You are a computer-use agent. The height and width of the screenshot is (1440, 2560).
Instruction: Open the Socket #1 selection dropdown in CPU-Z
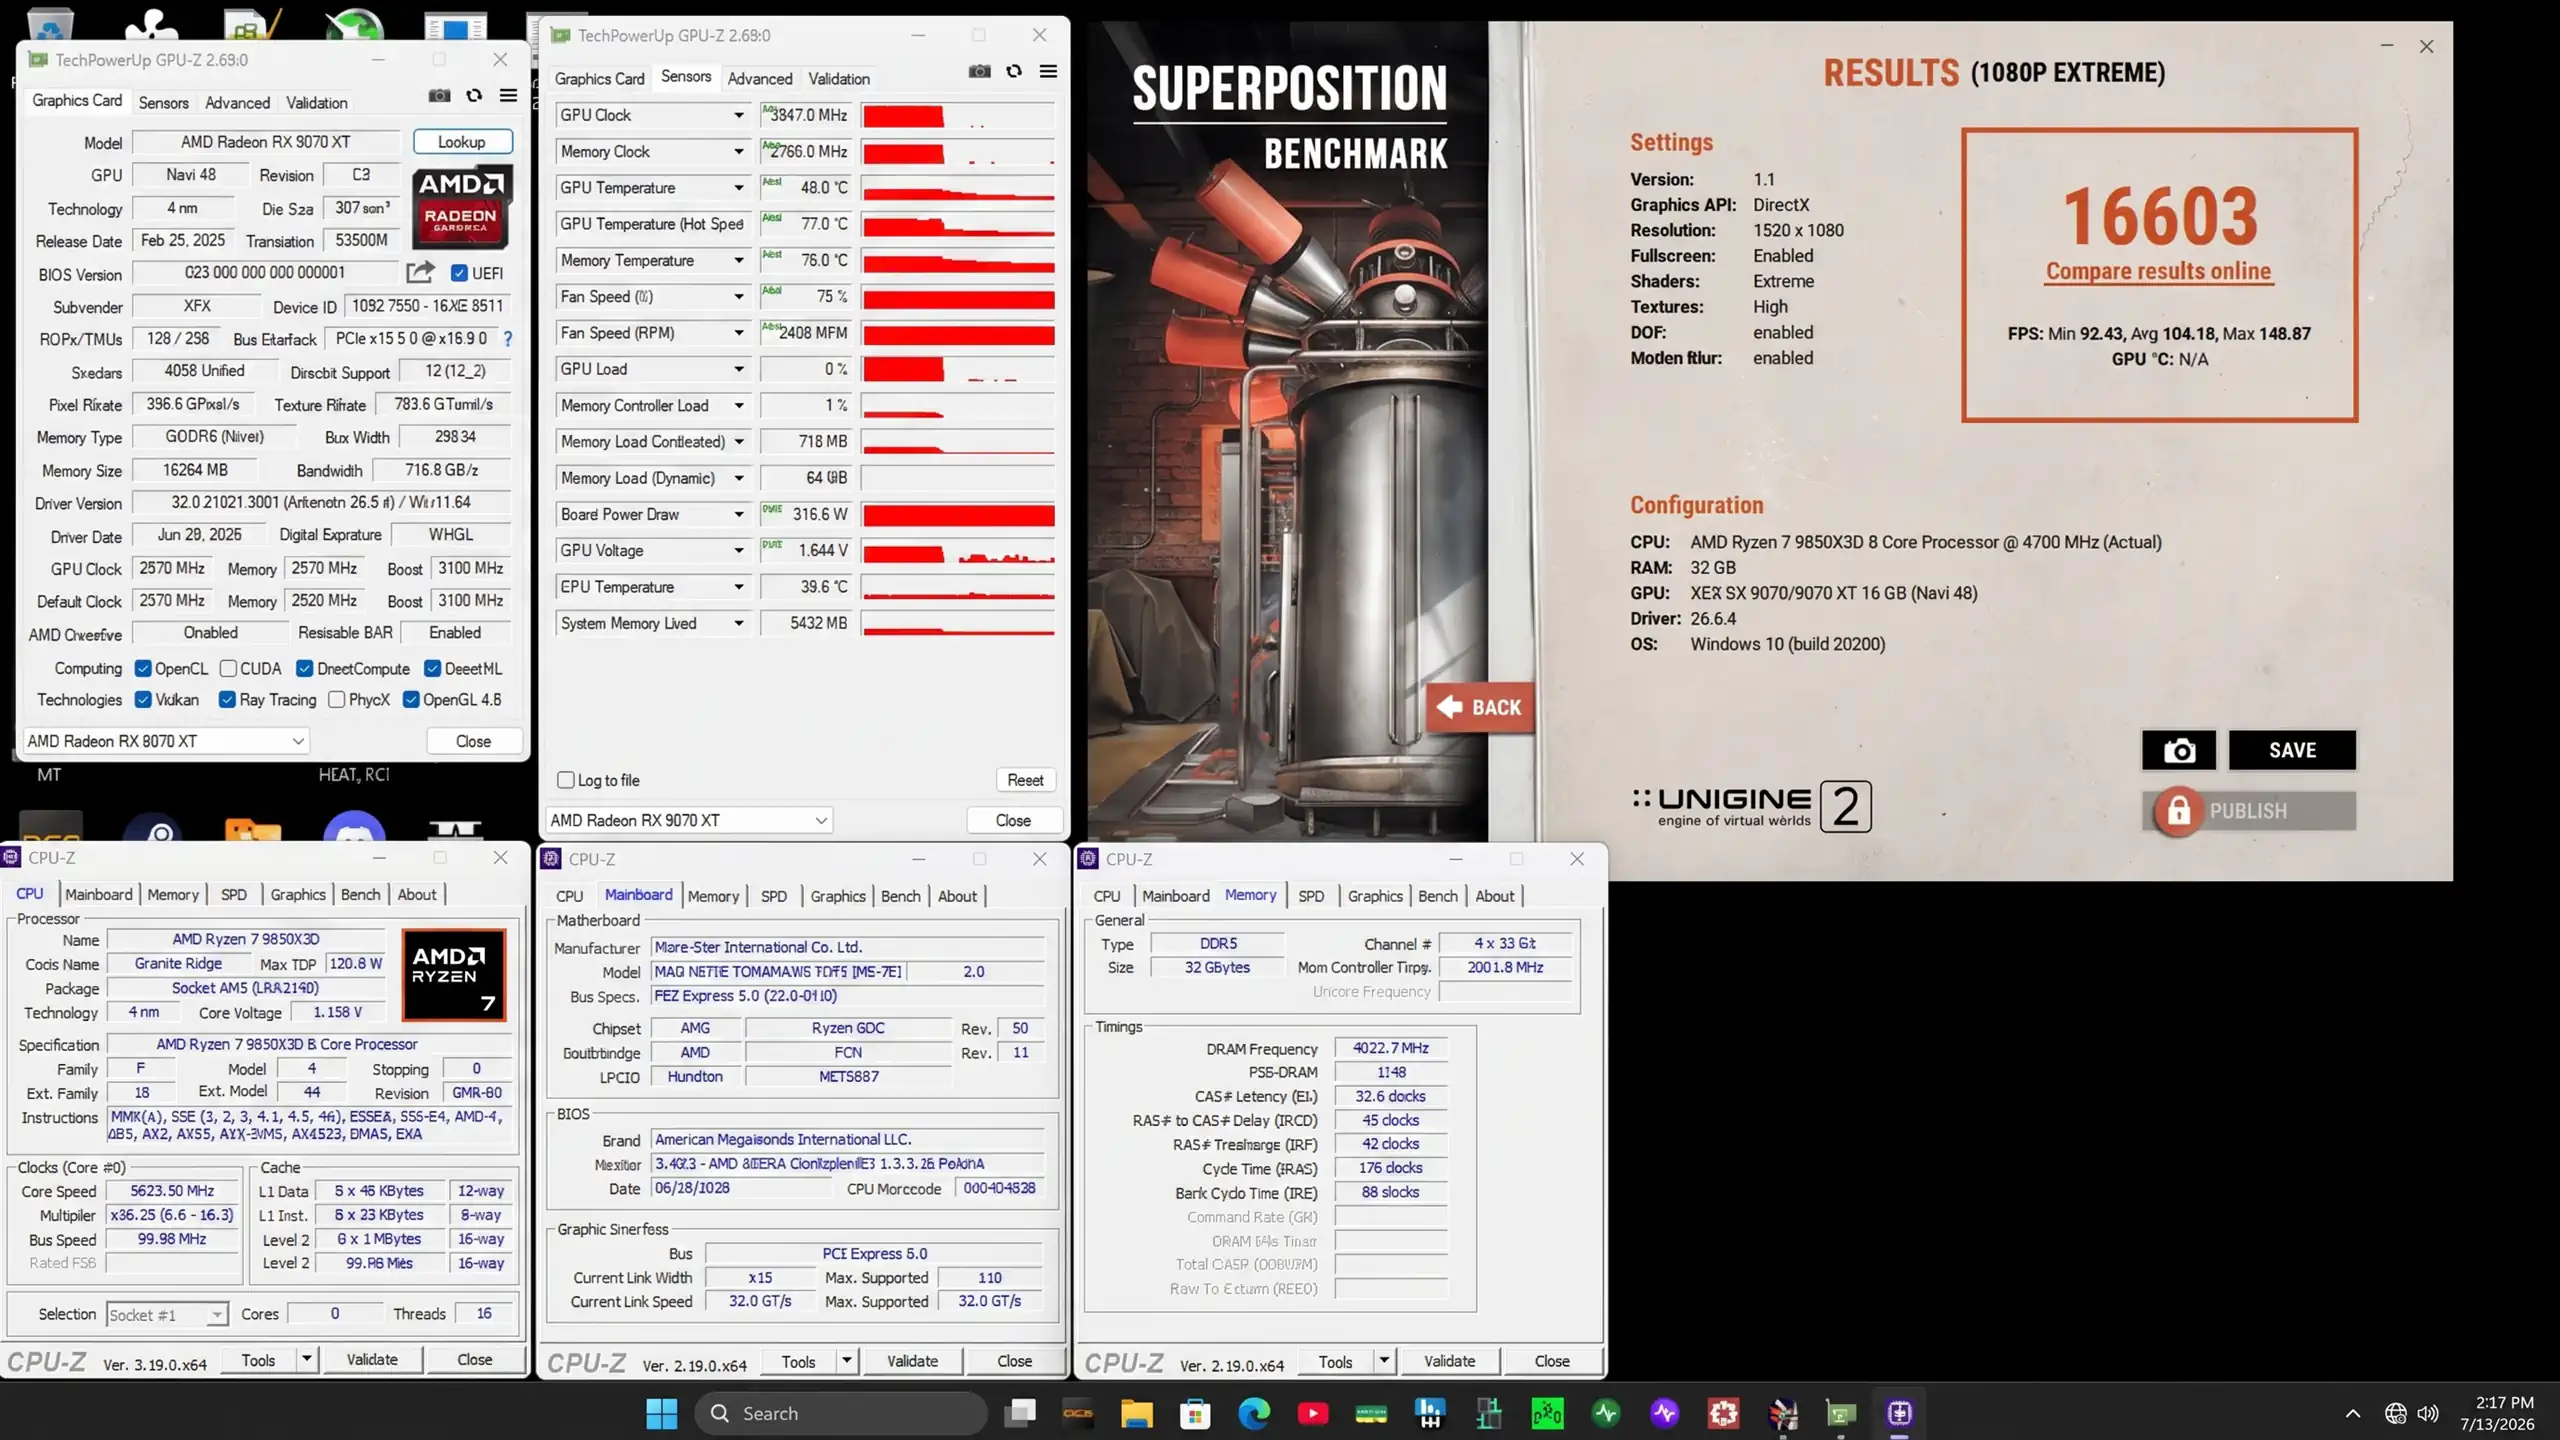[x=167, y=1315]
